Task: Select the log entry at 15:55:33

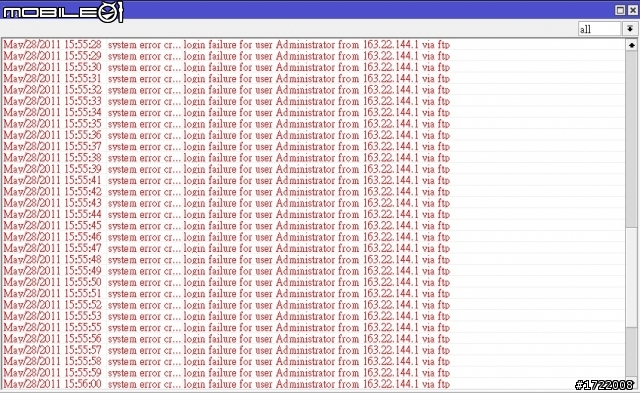Action: coord(313,101)
